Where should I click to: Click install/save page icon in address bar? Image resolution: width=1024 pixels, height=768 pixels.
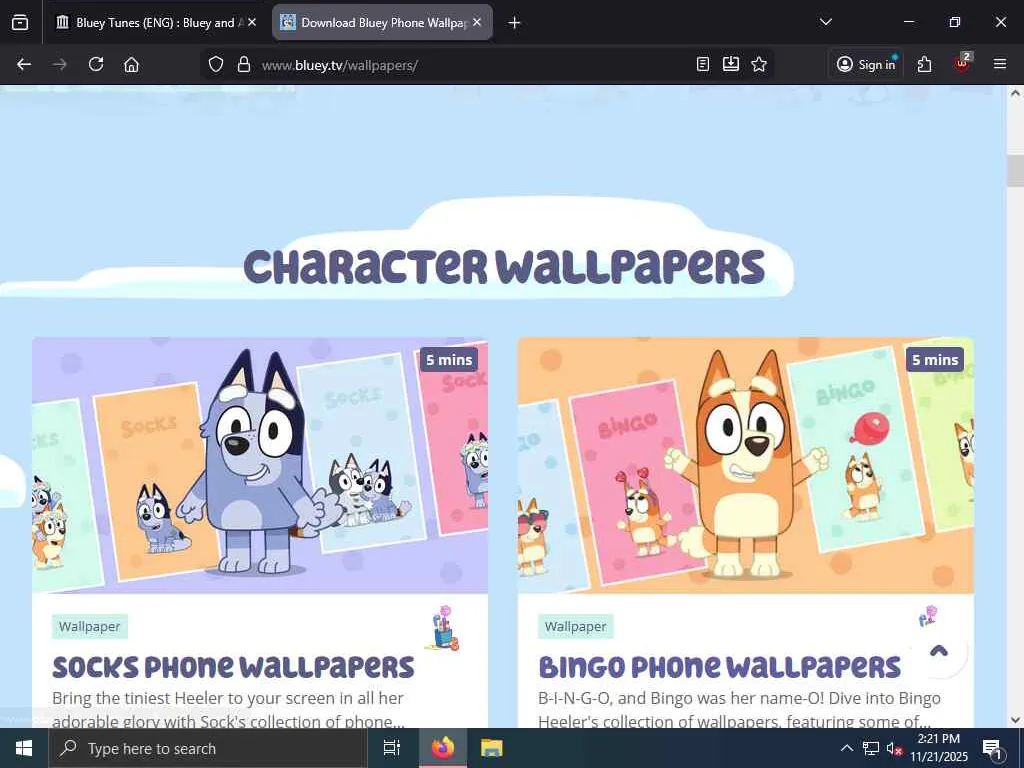[x=731, y=64]
